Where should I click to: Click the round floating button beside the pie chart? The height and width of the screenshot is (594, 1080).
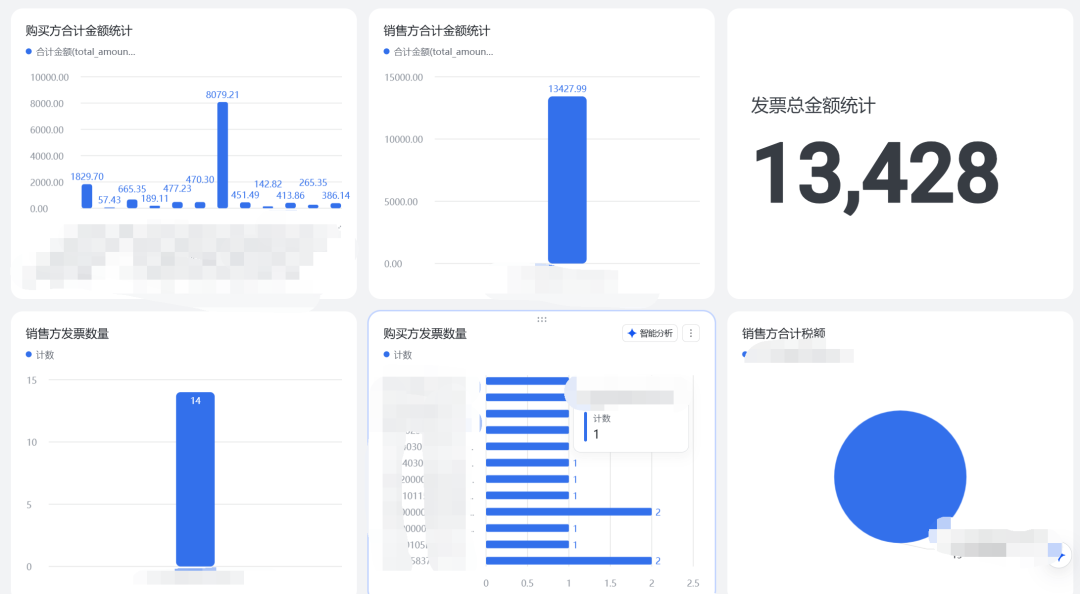point(1061,555)
